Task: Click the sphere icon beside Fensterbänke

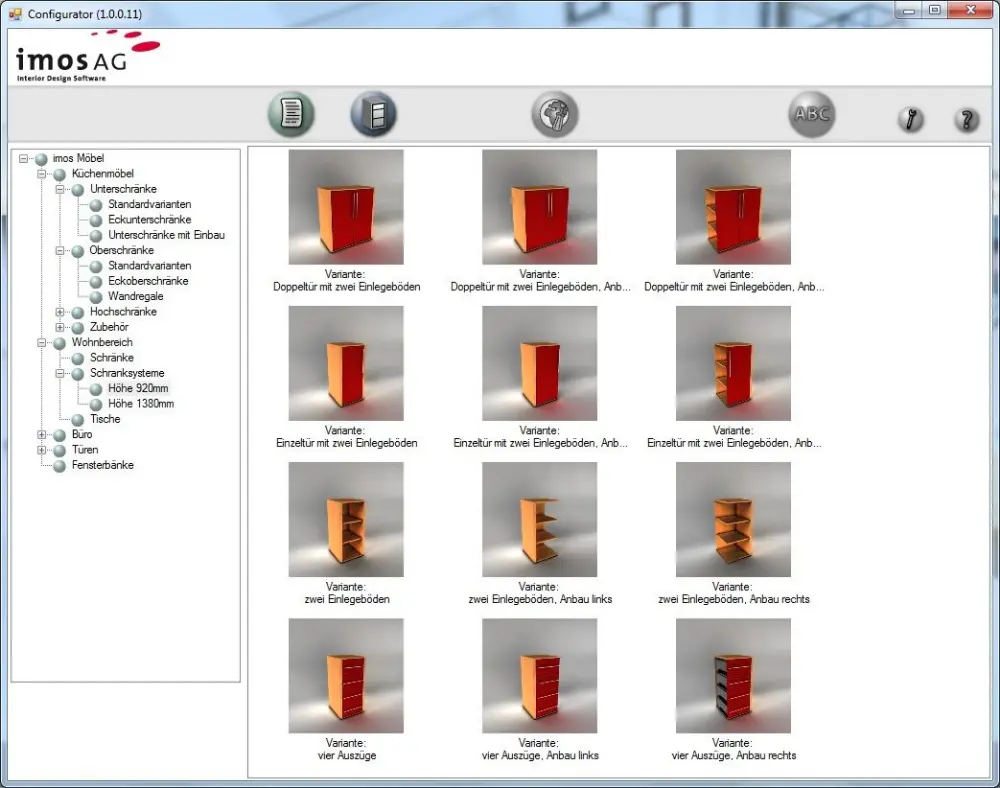Action: click(x=58, y=465)
